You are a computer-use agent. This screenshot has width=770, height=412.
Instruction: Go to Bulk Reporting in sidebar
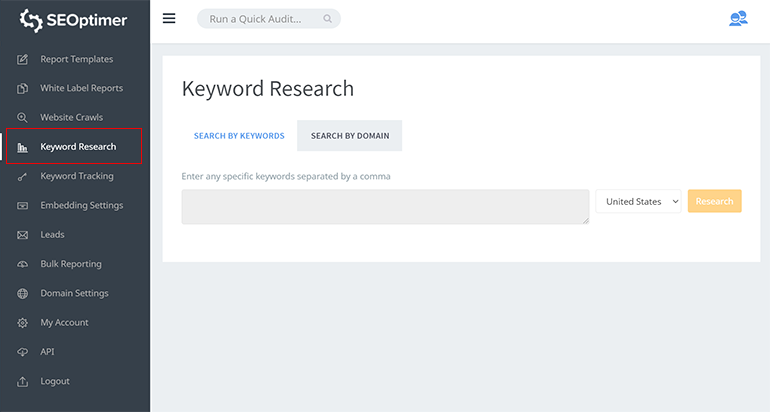click(x=70, y=264)
